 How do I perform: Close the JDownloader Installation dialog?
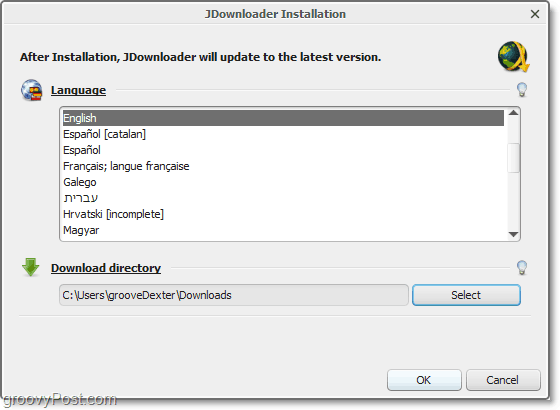tap(535, 14)
